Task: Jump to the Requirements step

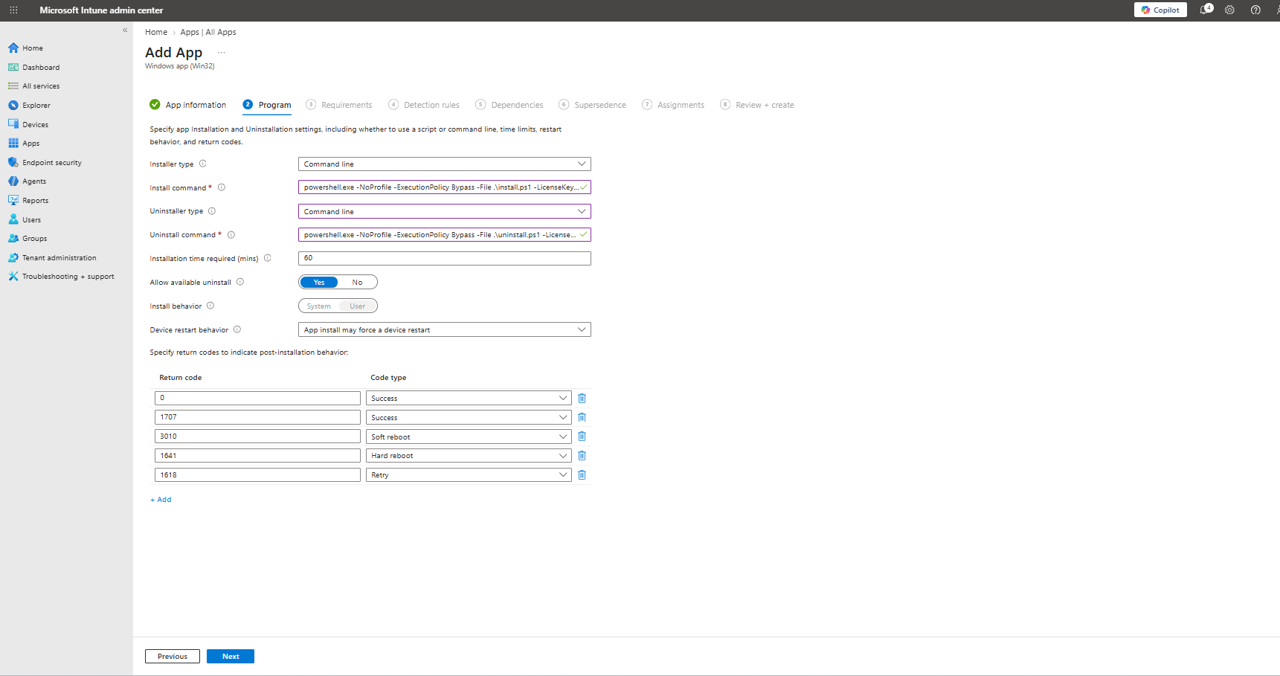Action: (x=339, y=105)
